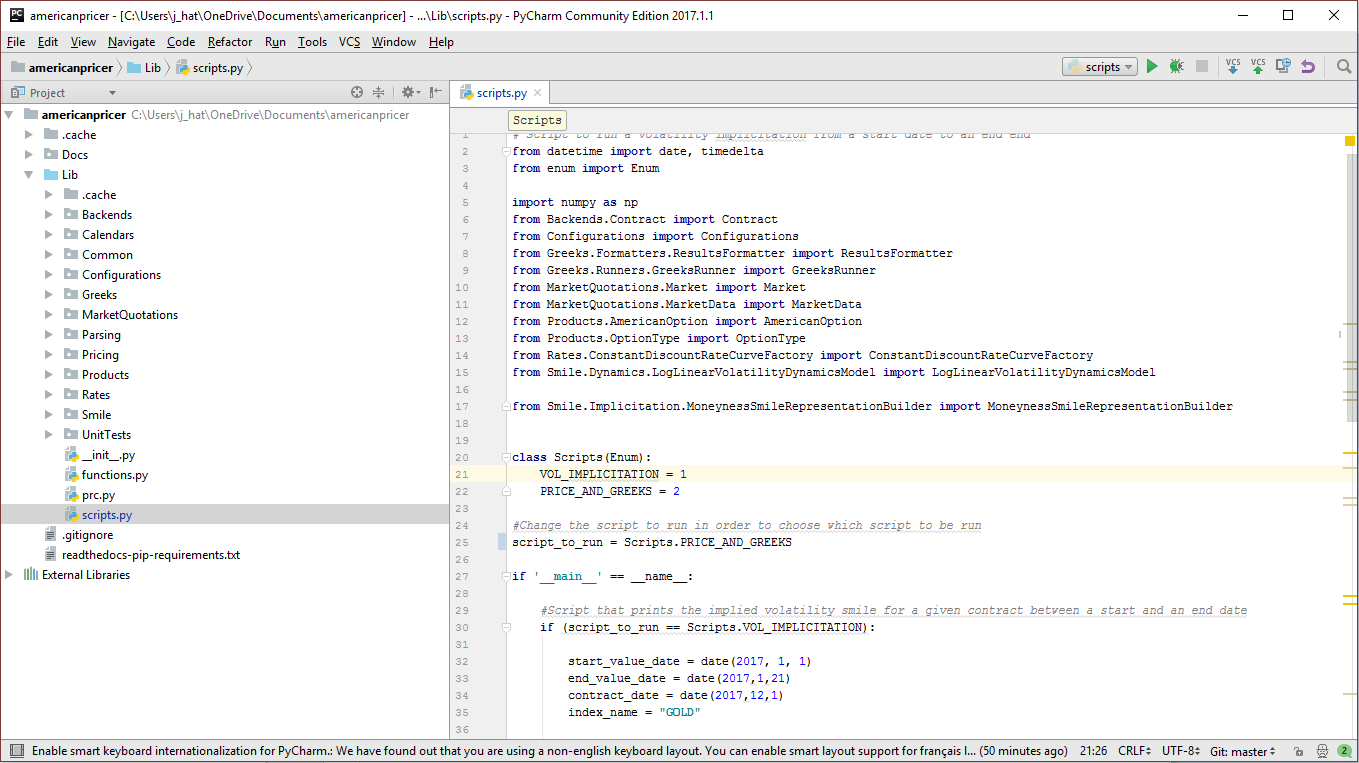This screenshot has width=1359, height=763.
Task: Toggle tool window quick access icon in status bar
Action: [x=16, y=751]
